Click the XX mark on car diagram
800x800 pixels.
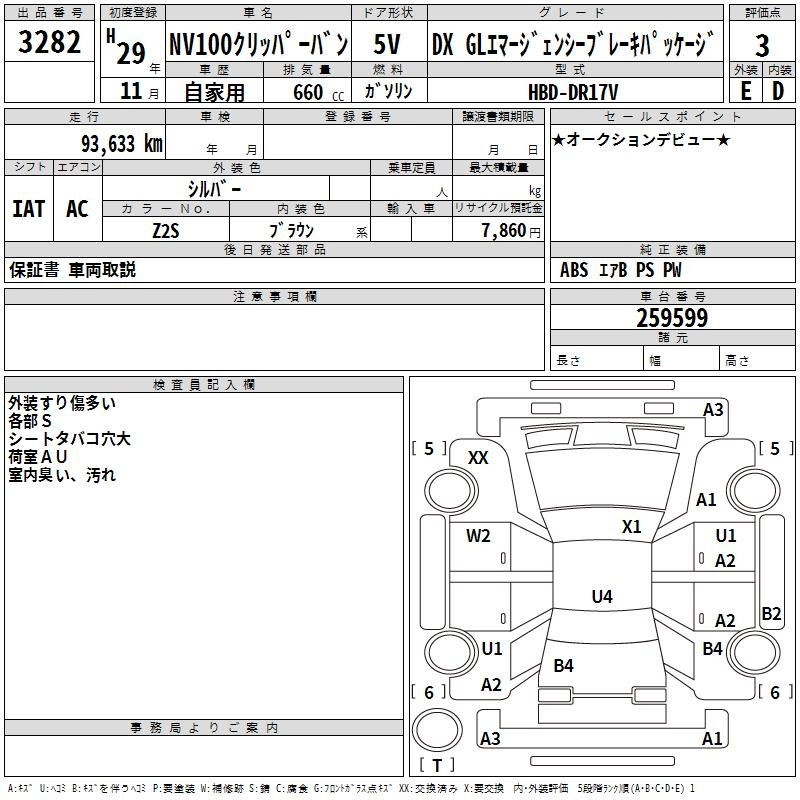tap(478, 457)
